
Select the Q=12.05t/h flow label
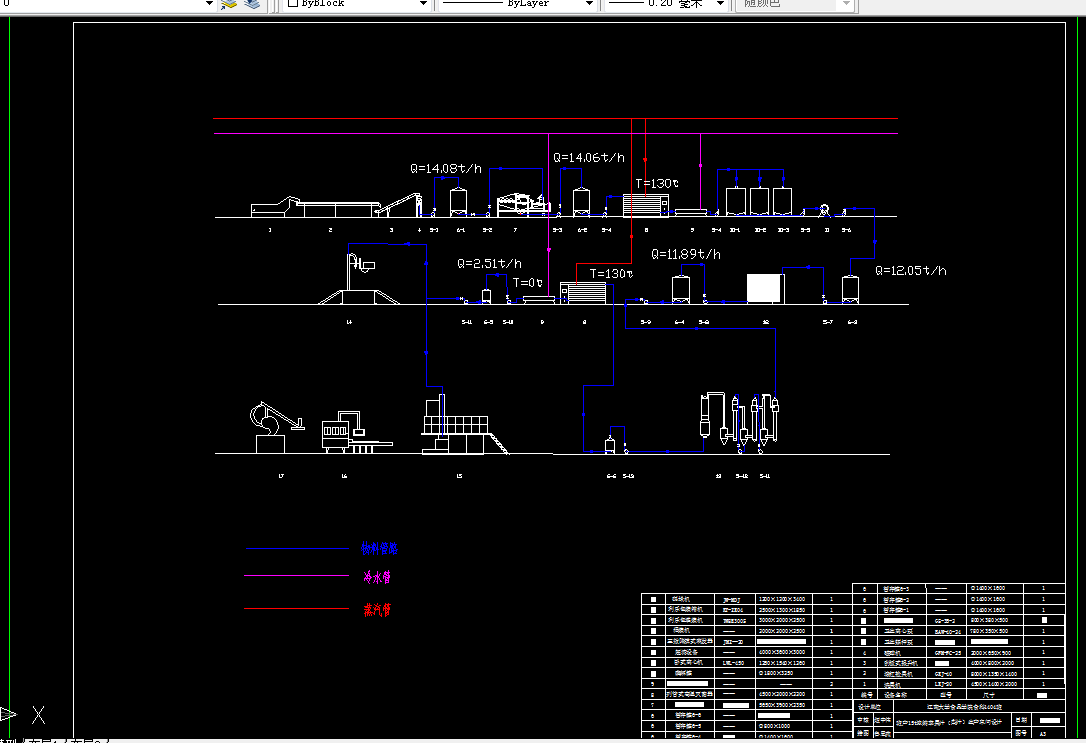[x=910, y=271]
